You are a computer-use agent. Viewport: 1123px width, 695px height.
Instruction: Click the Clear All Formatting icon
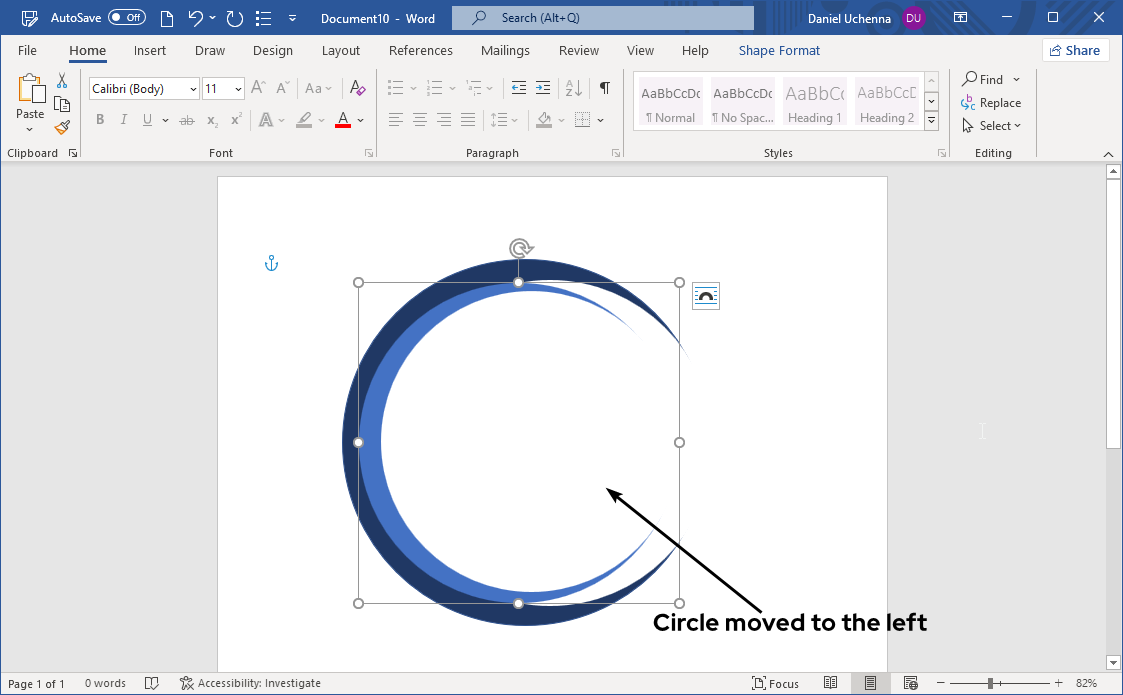click(358, 88)
